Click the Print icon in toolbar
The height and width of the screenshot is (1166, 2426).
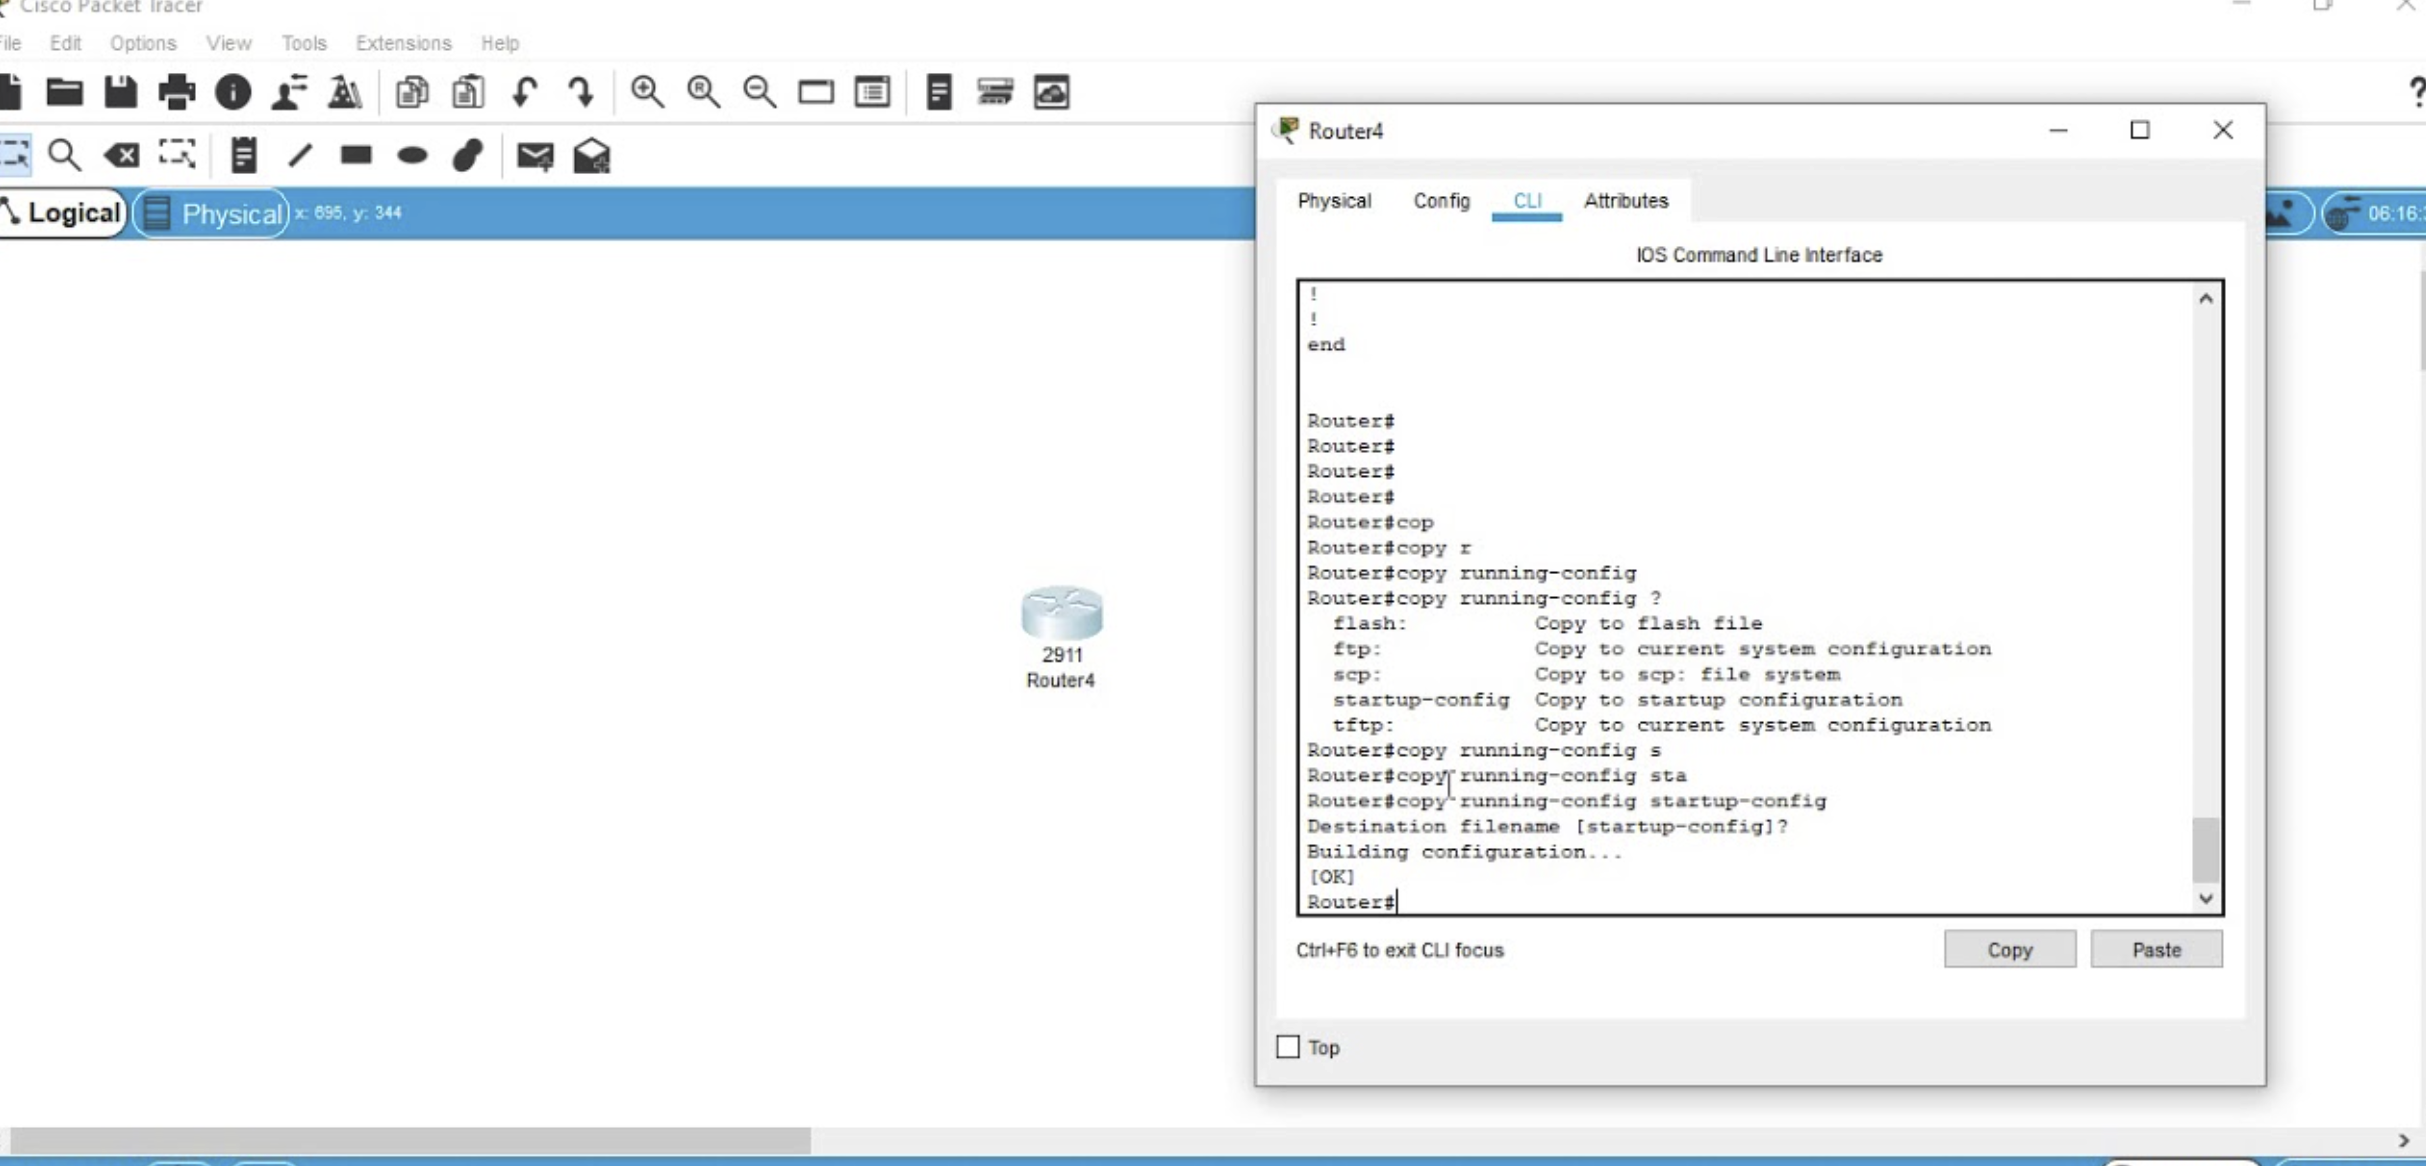pyautogui.click(x=177, y=92)
